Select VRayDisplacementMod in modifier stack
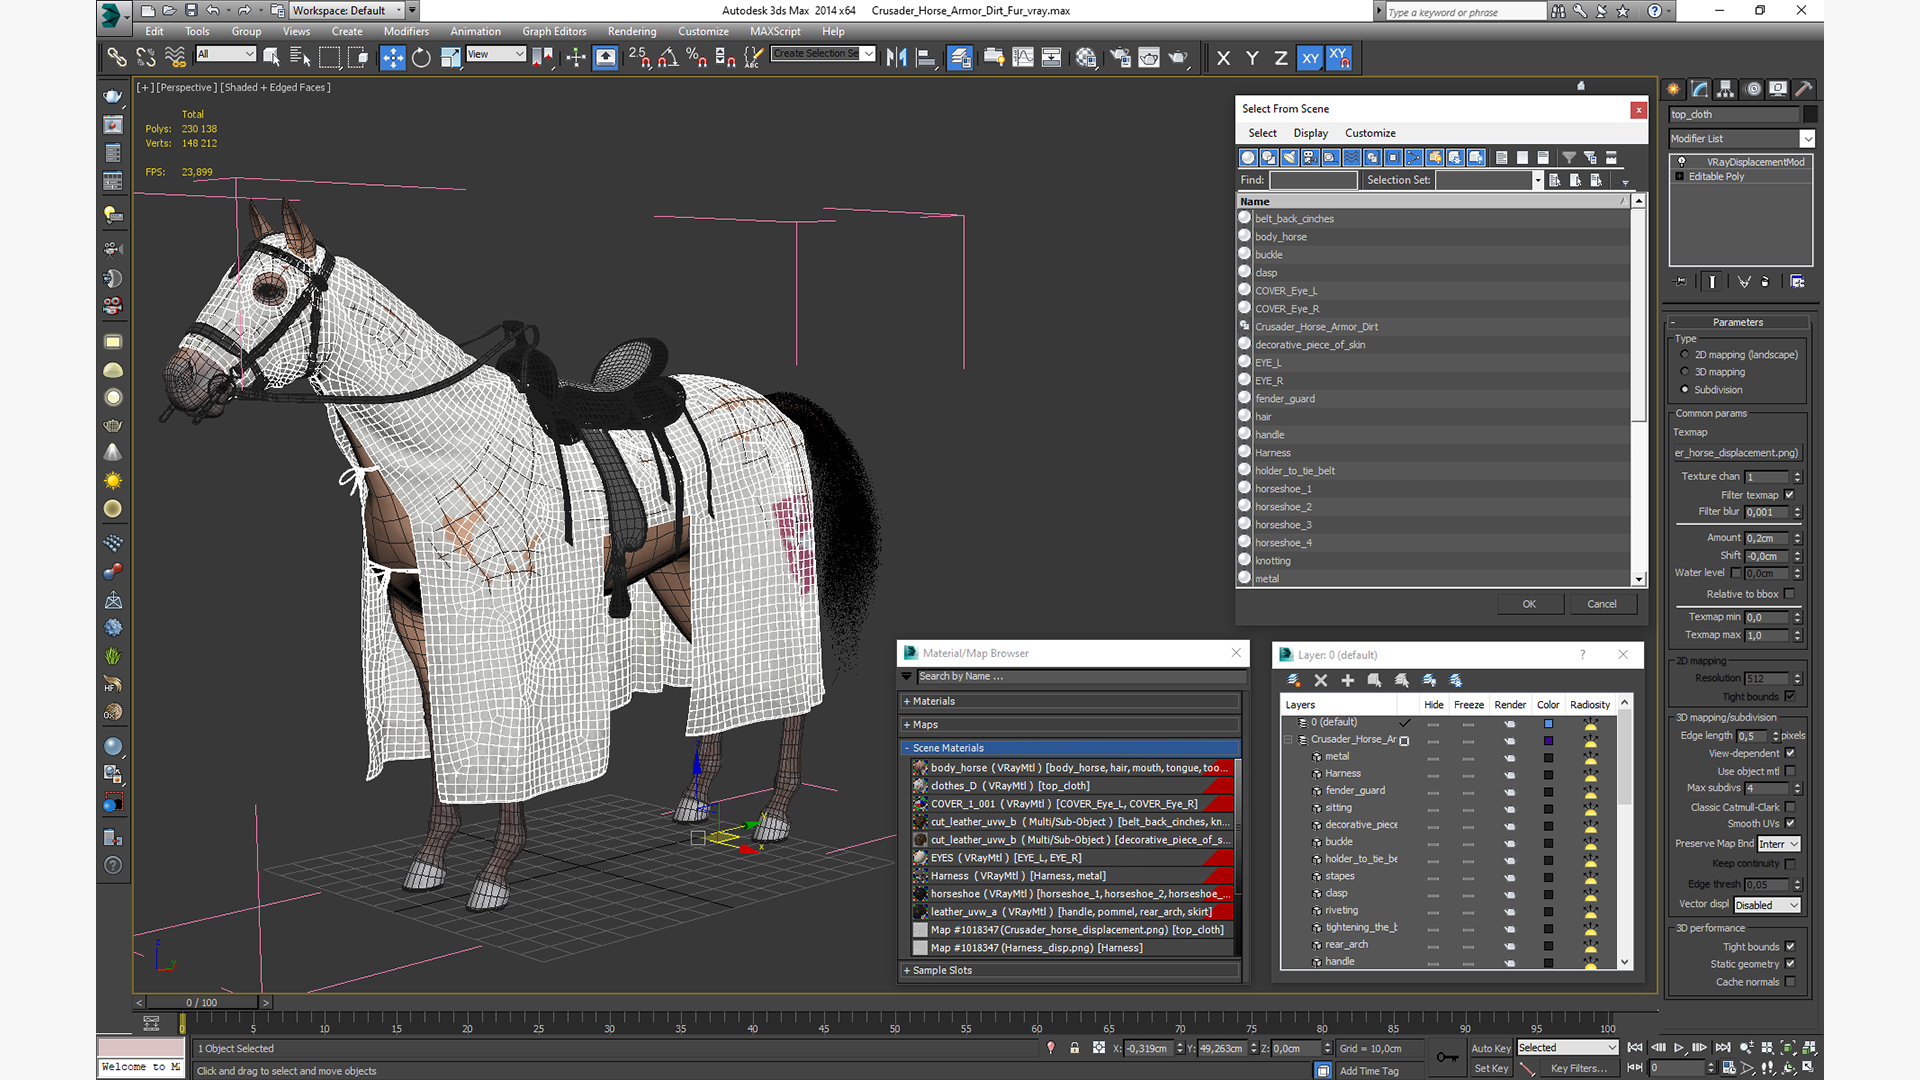The width and height of the screenshot is (1920, 1080). click(x=1755, y=162)
